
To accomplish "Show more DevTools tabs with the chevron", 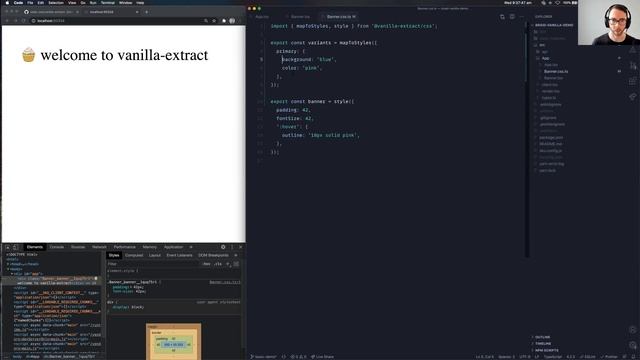I will pos(191,247).
